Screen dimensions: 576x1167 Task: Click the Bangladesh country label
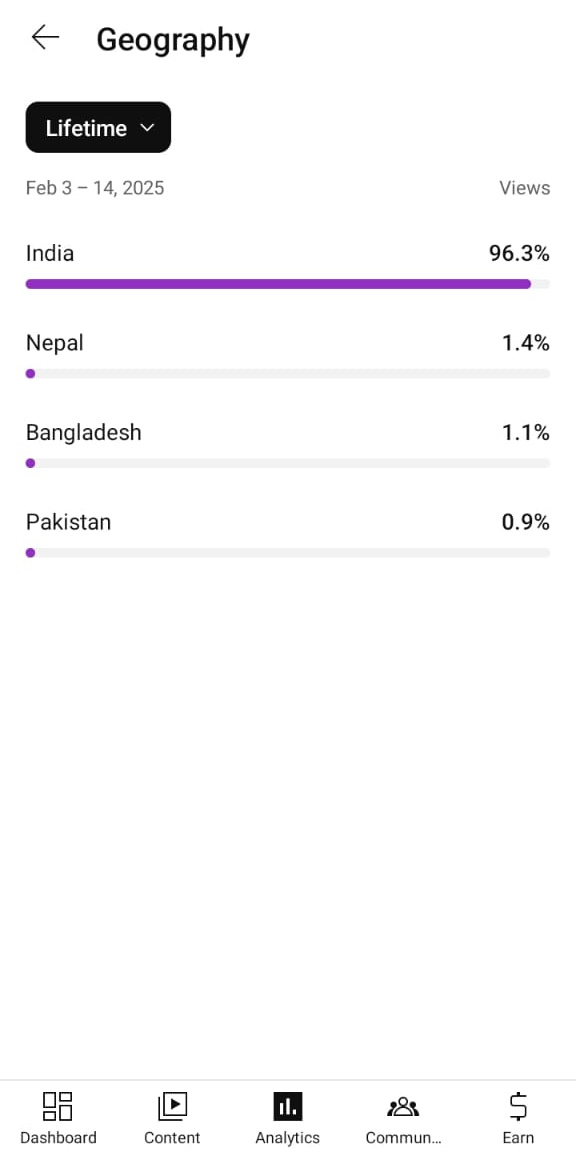pos(83,432)
